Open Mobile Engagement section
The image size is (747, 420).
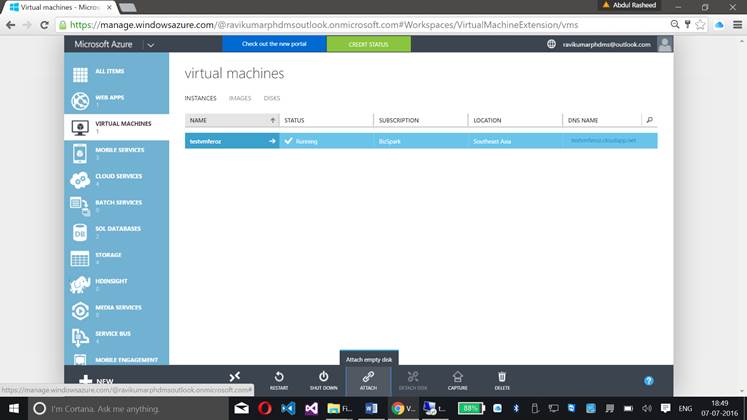tap(116, 358)
